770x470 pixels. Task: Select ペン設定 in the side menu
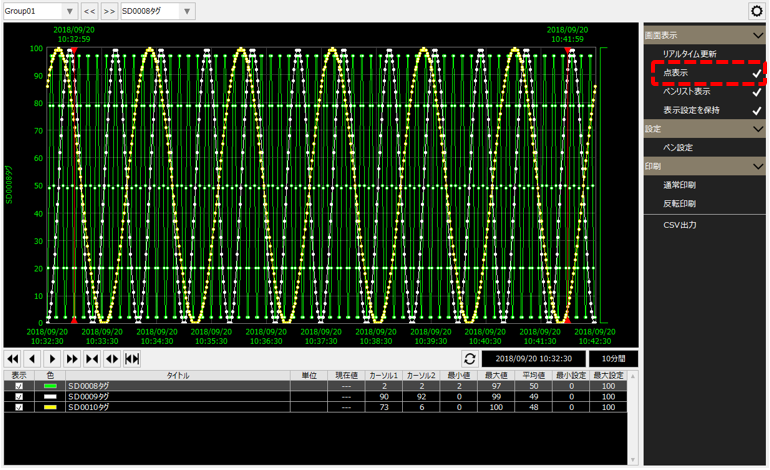677,147
